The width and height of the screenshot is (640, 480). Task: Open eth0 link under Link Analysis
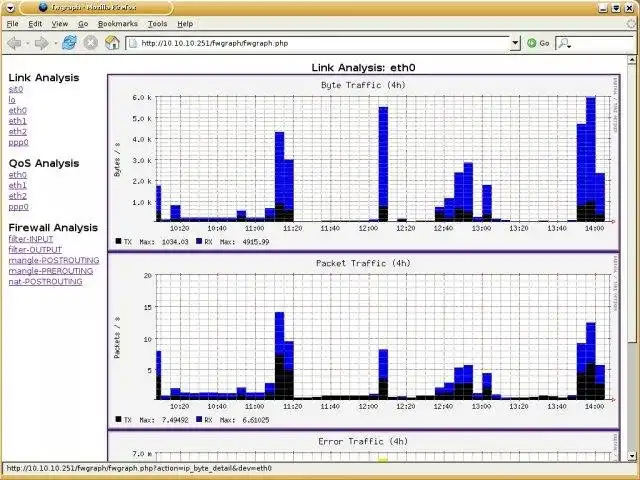(x=18, y=110)
